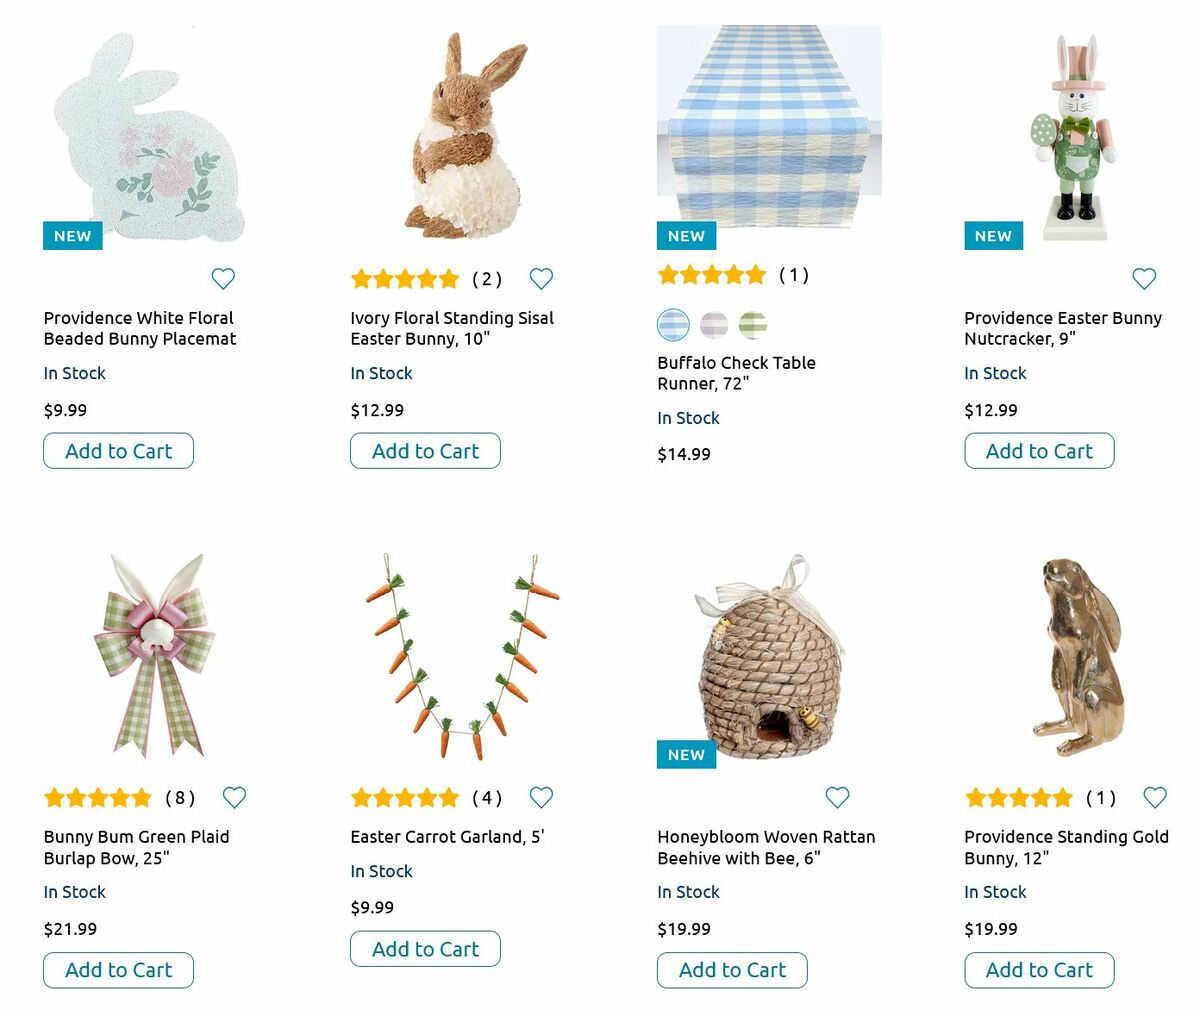Favorite the White Floral Beaded Bunny Placemat
The width and height of the screenshot is (1200, 1016).
pyautogui.click(x=223, y=279)
